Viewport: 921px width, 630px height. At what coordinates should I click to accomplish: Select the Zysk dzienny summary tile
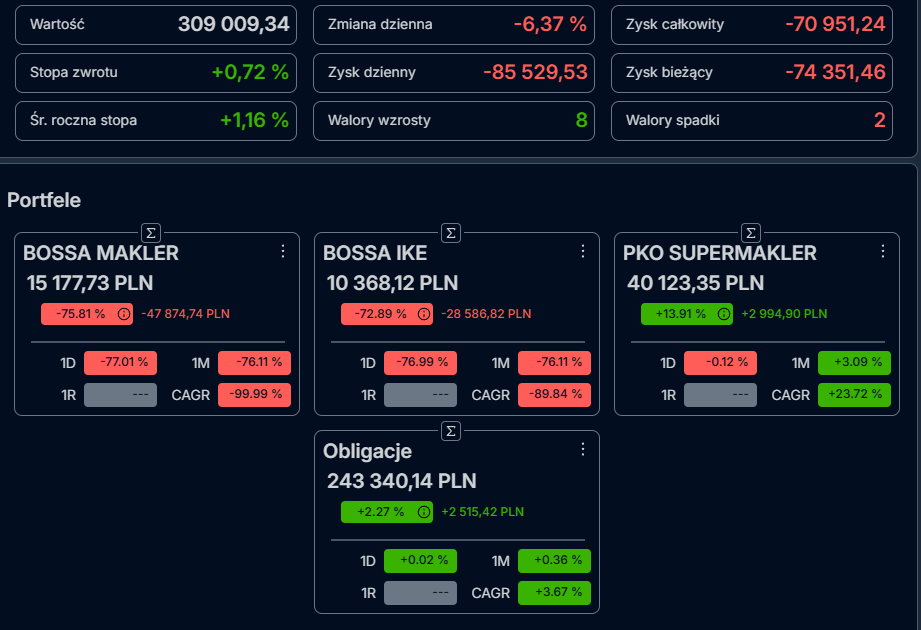coord(454,73)
